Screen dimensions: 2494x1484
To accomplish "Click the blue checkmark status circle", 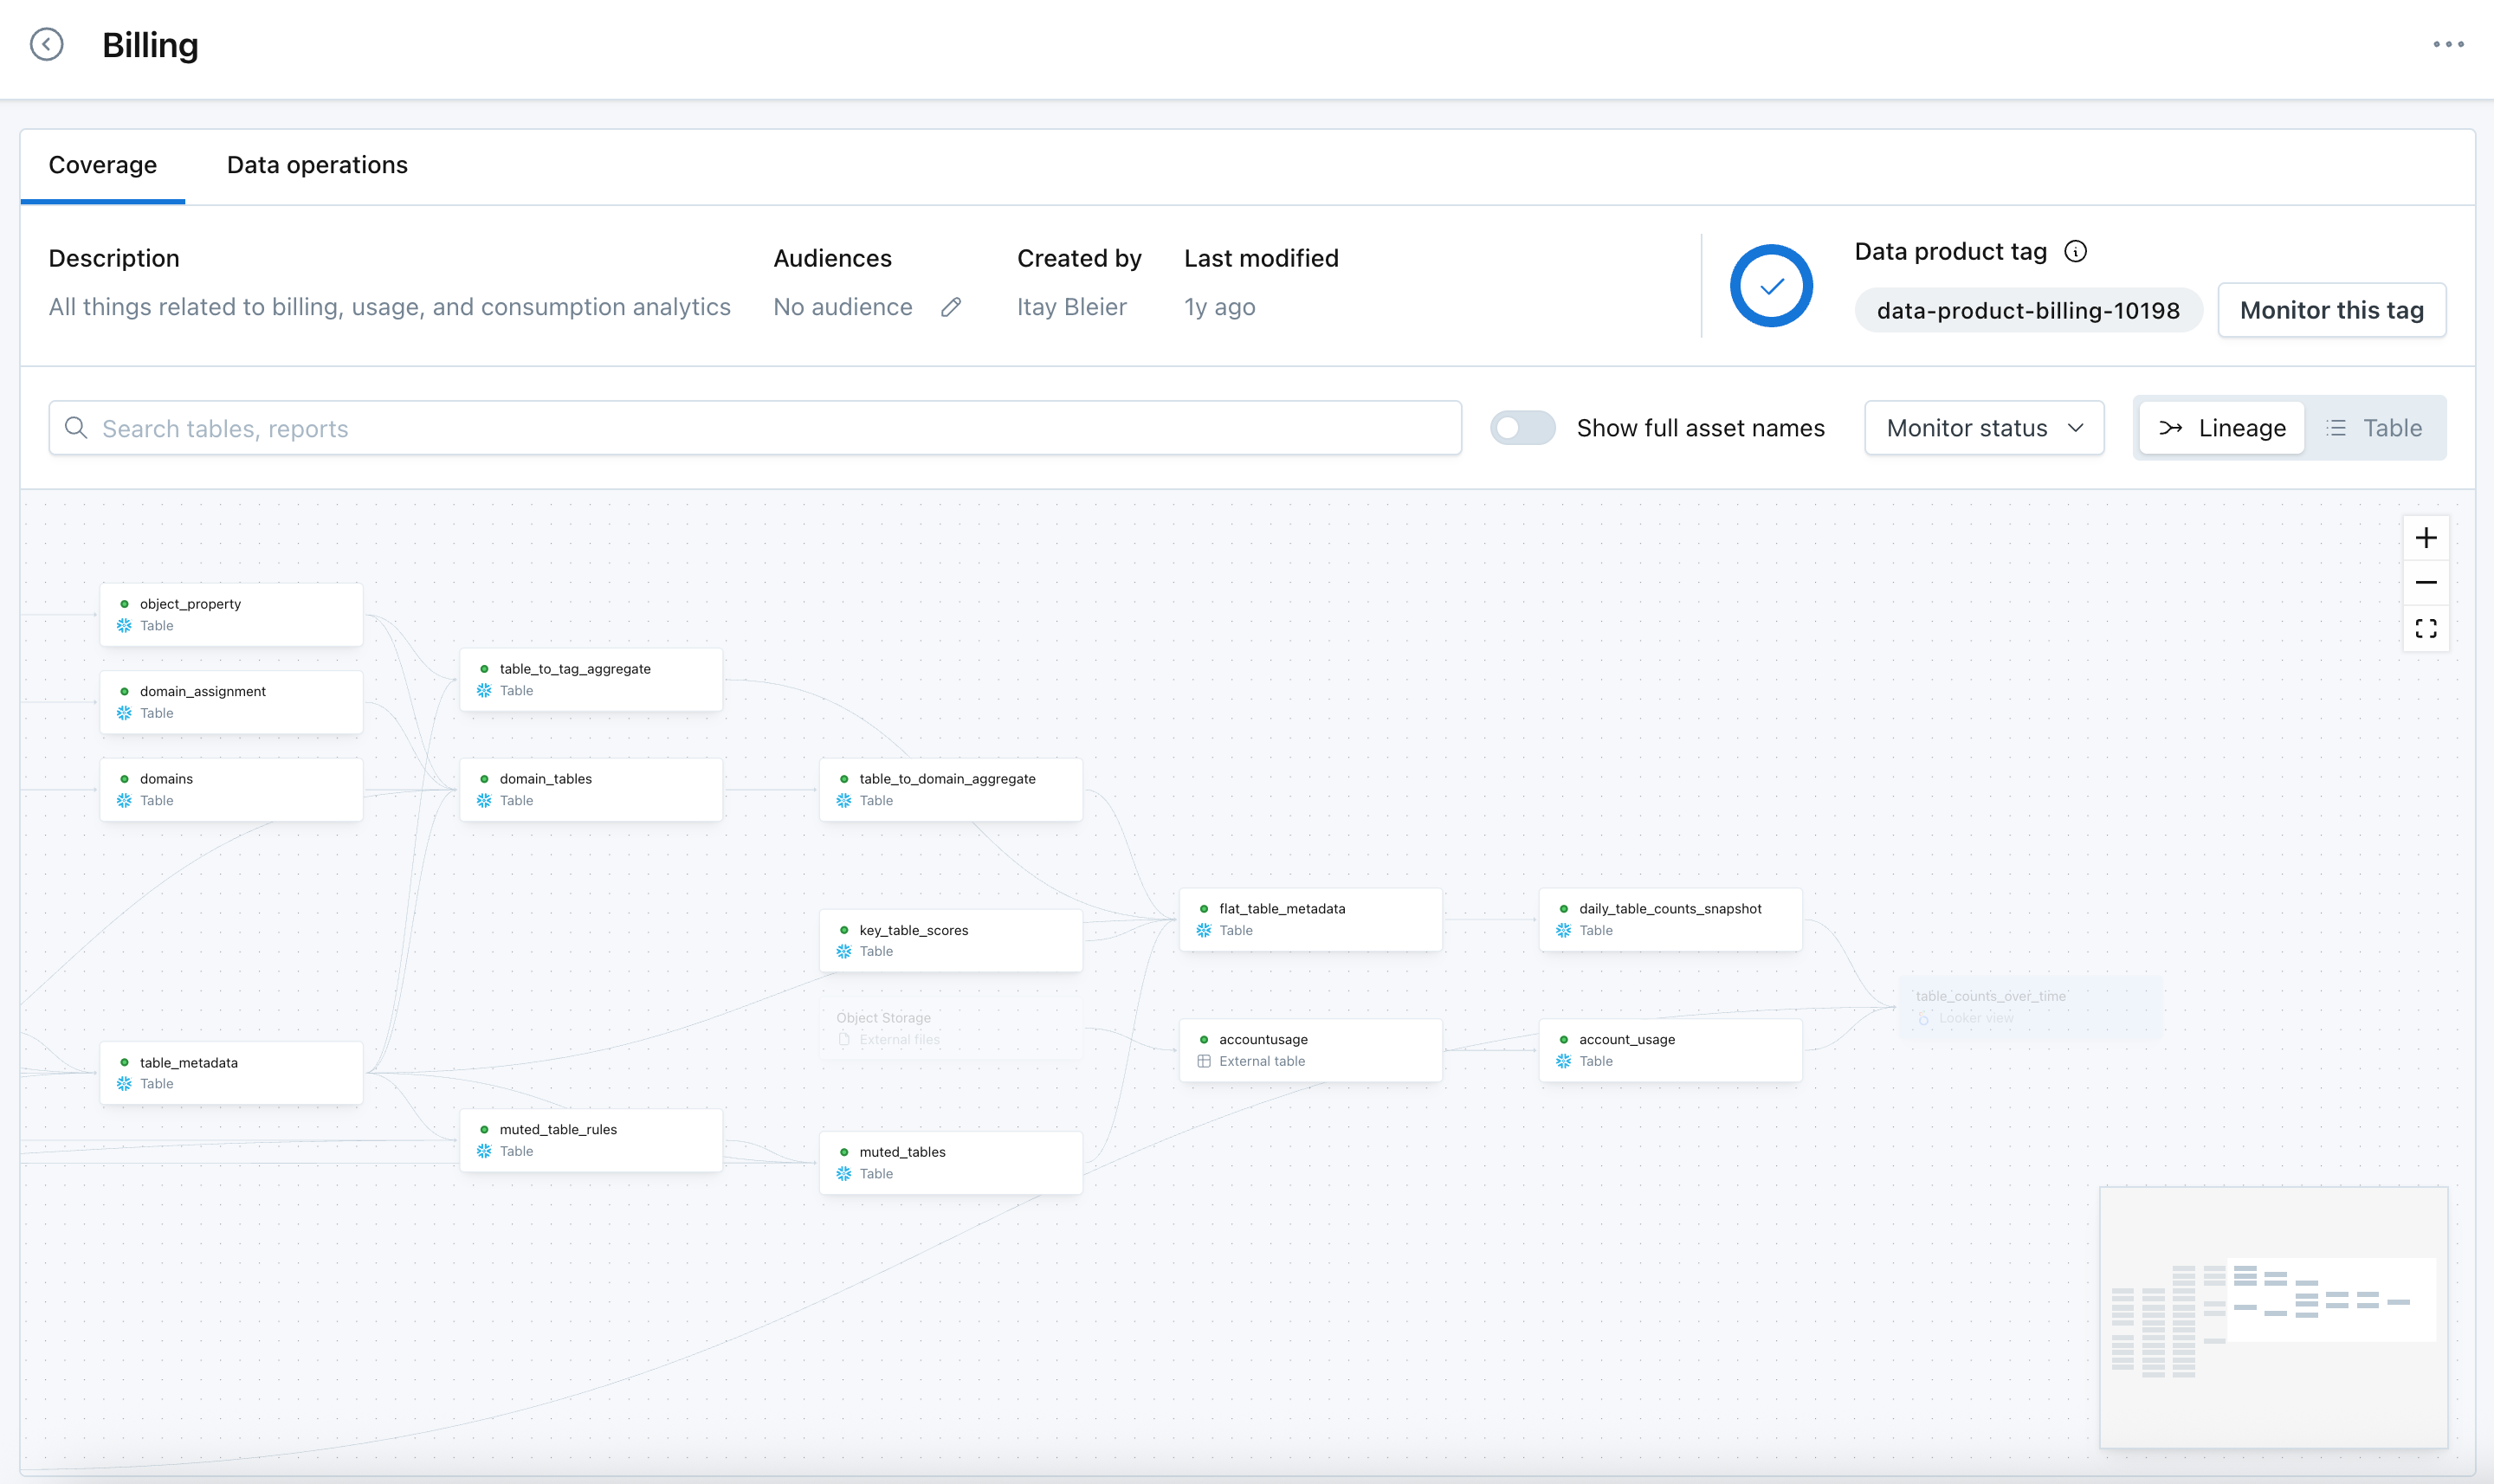I will tap(1771, 286).
